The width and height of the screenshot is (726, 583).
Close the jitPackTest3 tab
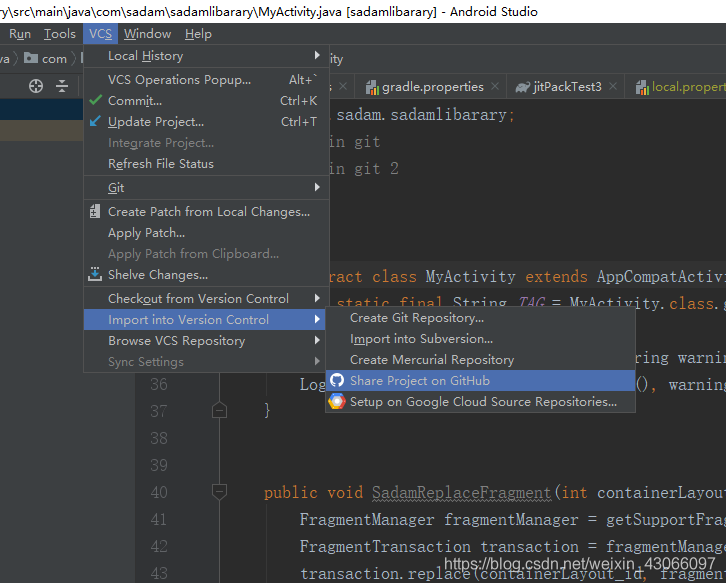point(613,87)
